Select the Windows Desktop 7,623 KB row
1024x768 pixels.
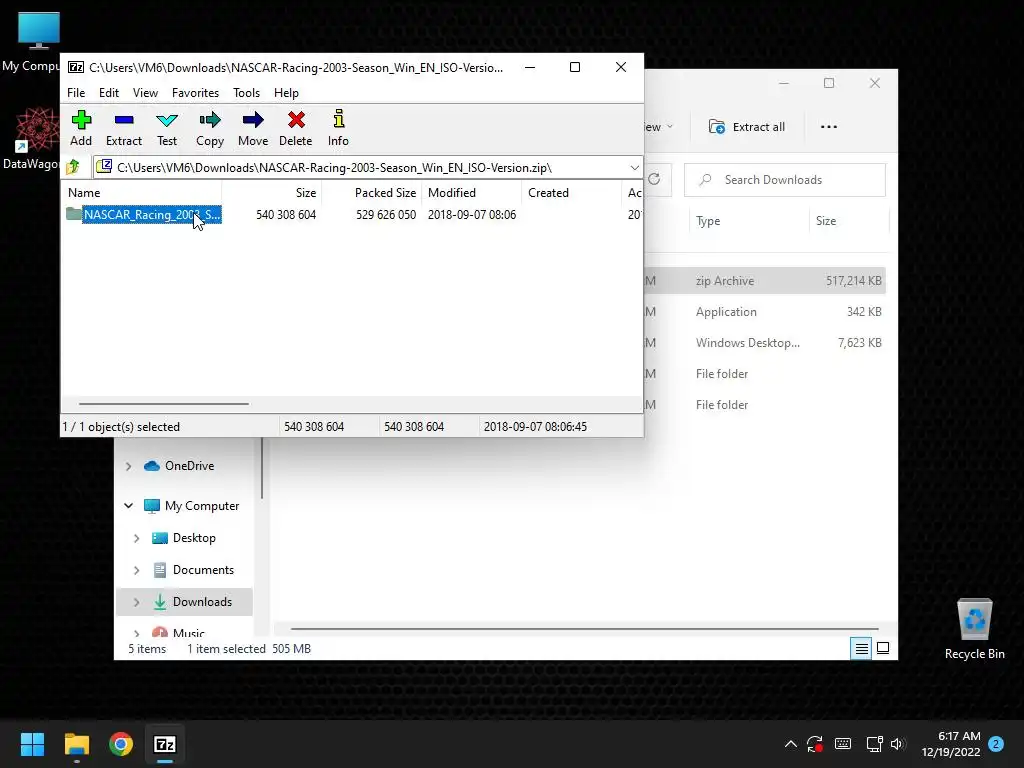click(764, 343)
